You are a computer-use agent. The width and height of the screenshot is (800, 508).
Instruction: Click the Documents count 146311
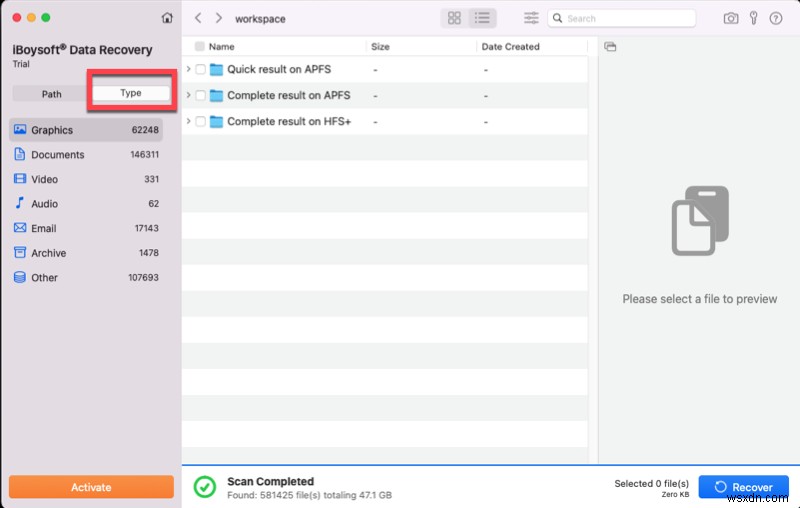(x=144, y=154)
